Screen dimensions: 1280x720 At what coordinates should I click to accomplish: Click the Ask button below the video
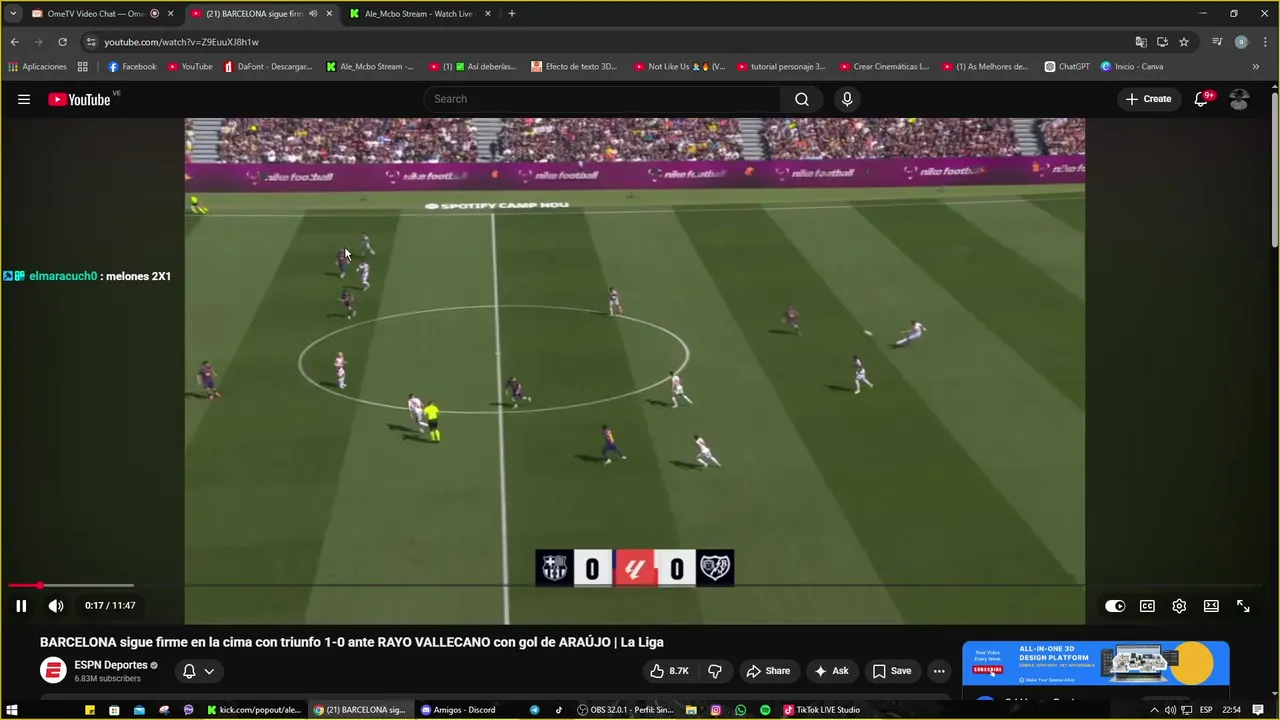click(x=831, y=671)
